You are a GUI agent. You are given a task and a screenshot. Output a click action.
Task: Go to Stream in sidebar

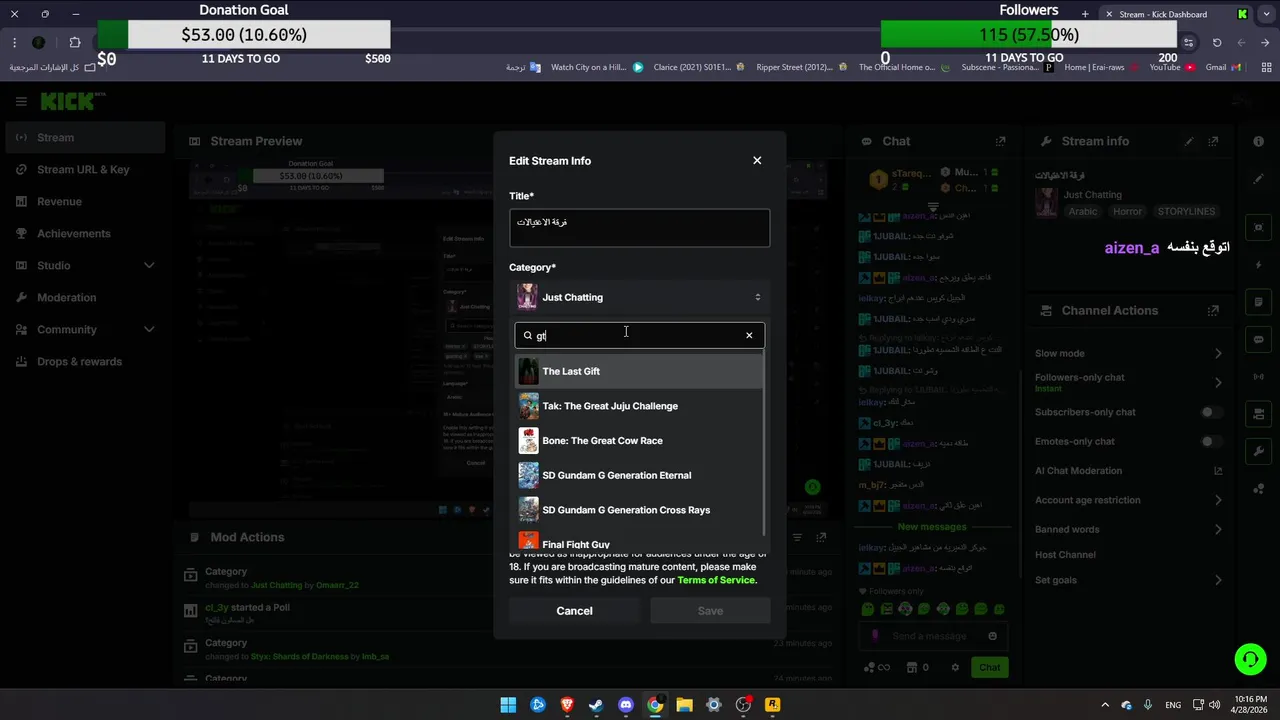[x=85, y=137]
